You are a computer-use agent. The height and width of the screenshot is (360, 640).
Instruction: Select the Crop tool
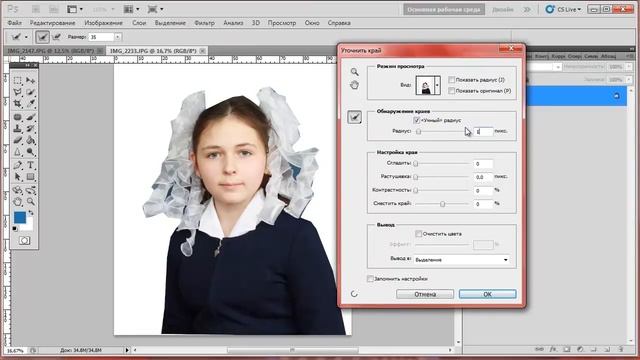18,104
